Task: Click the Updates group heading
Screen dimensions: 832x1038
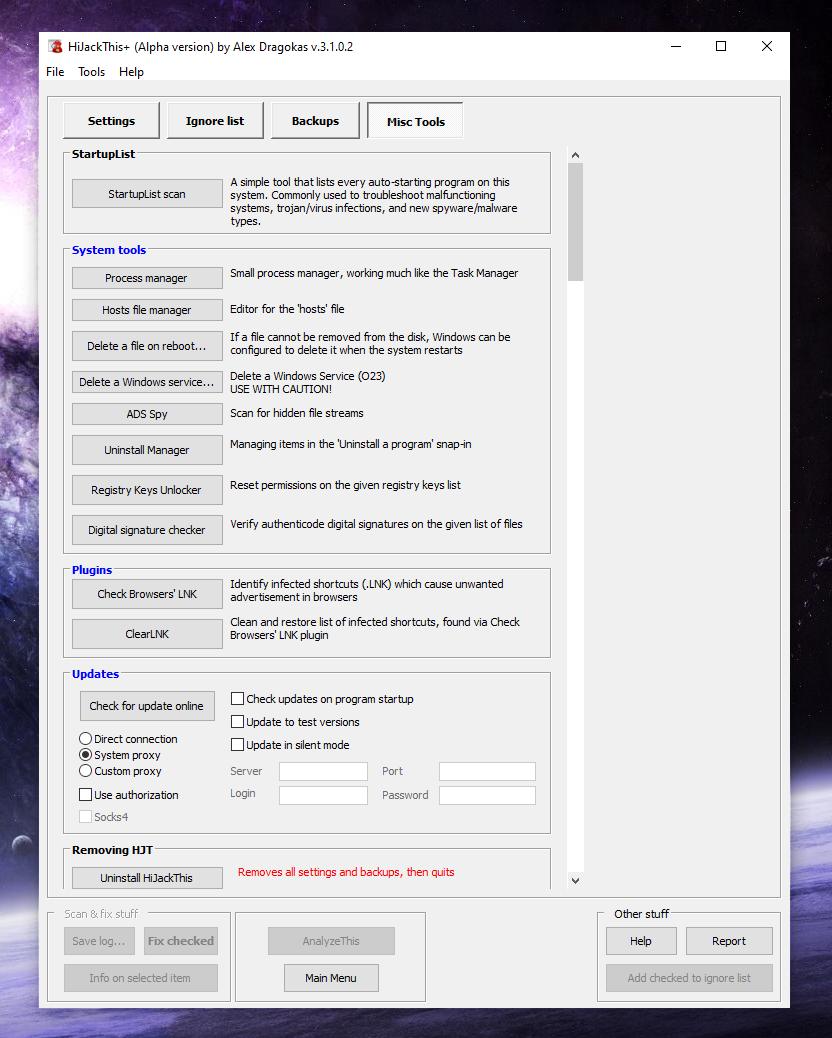Action: 95,674
